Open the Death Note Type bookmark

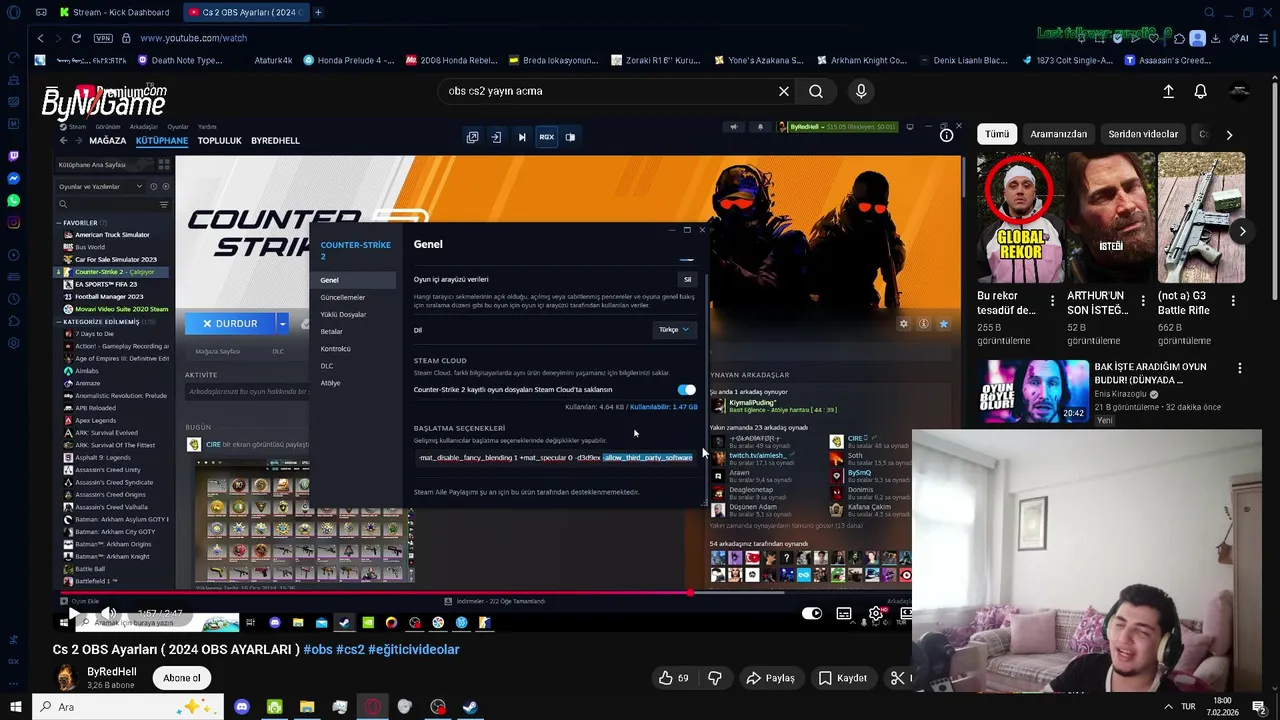pyautogui.click(x=179, y=60)
